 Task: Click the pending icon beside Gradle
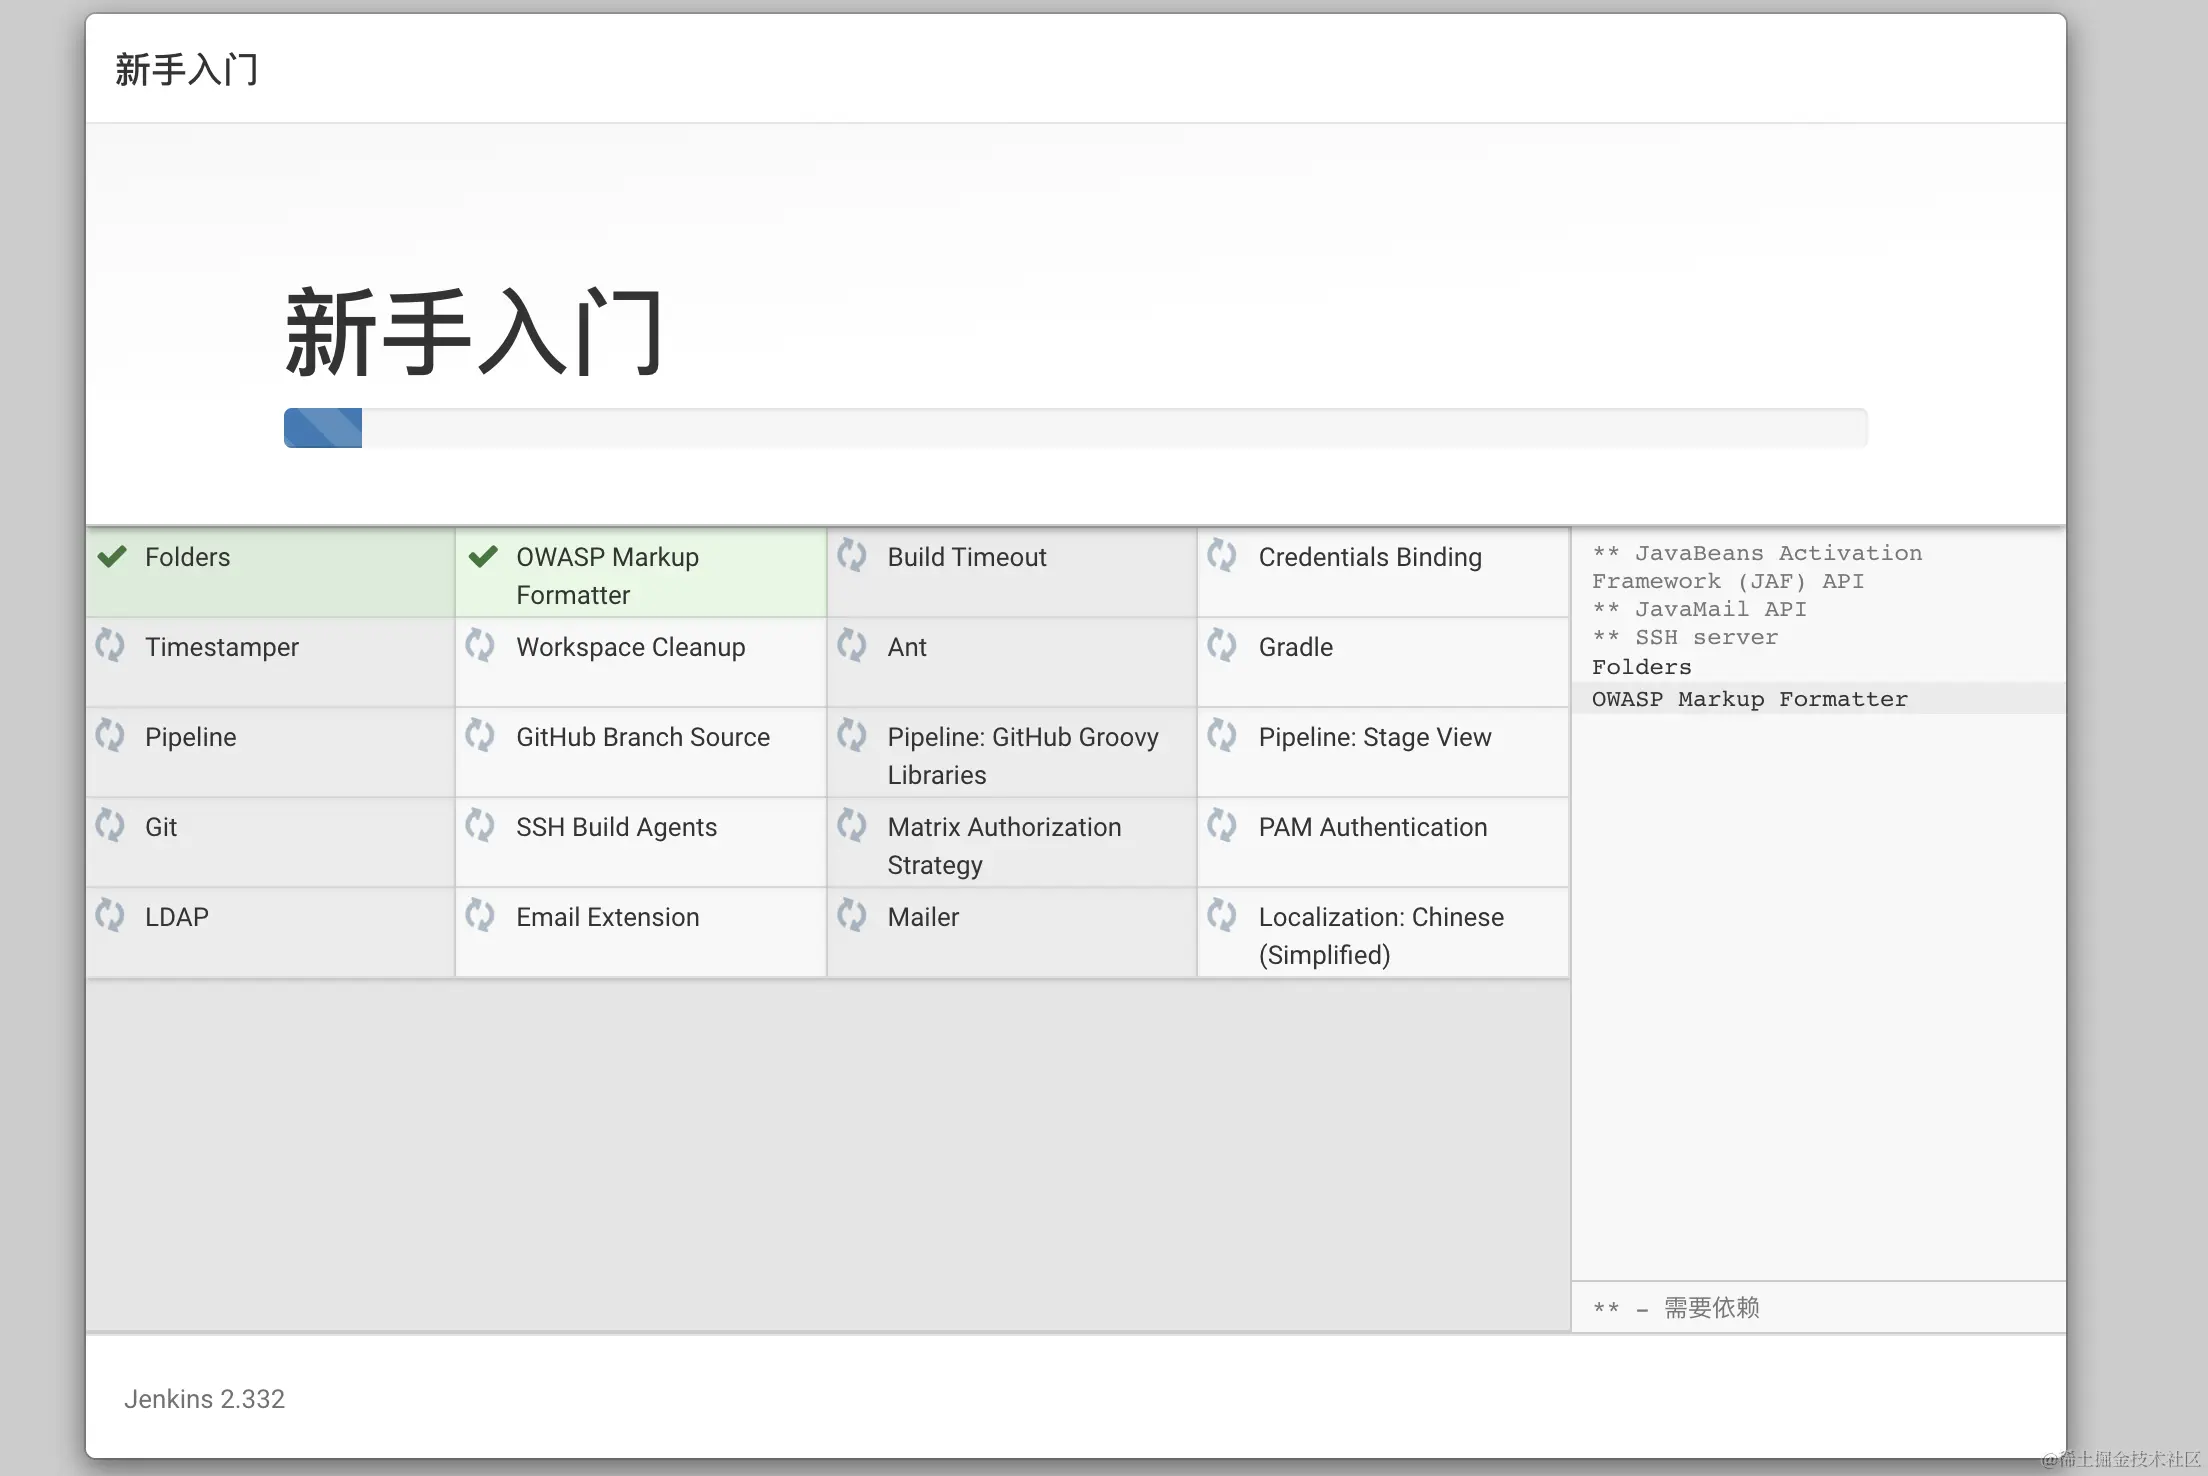click(x=1222, y=645)
